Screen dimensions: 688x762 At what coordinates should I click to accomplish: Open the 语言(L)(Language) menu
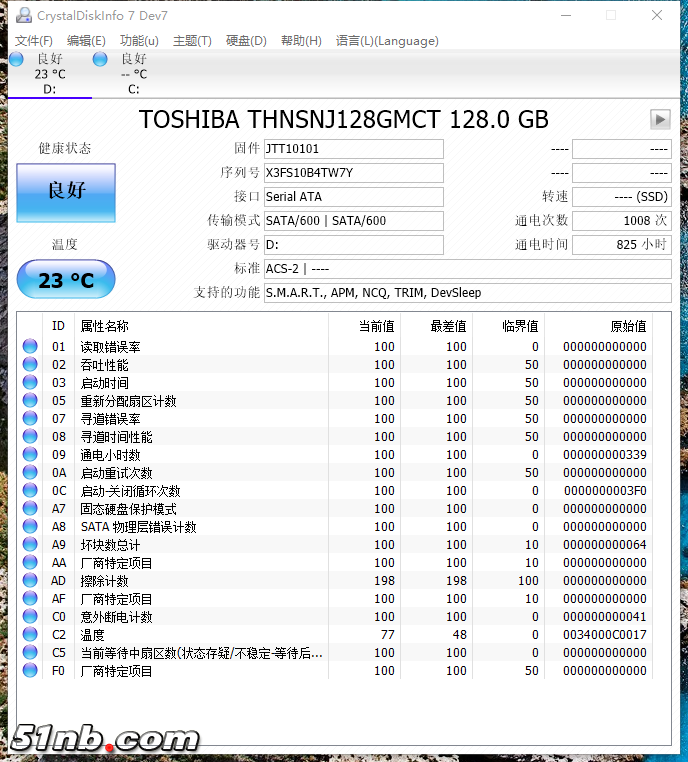point(387,41)
